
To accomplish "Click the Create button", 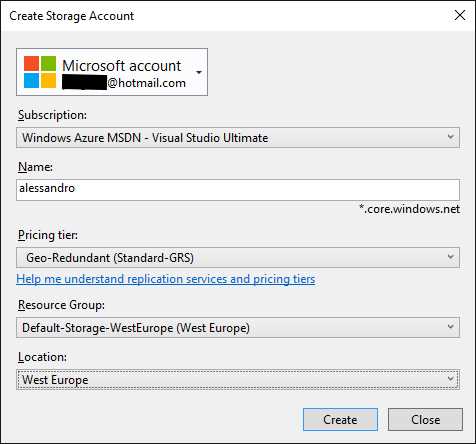I will click(340, 419).
